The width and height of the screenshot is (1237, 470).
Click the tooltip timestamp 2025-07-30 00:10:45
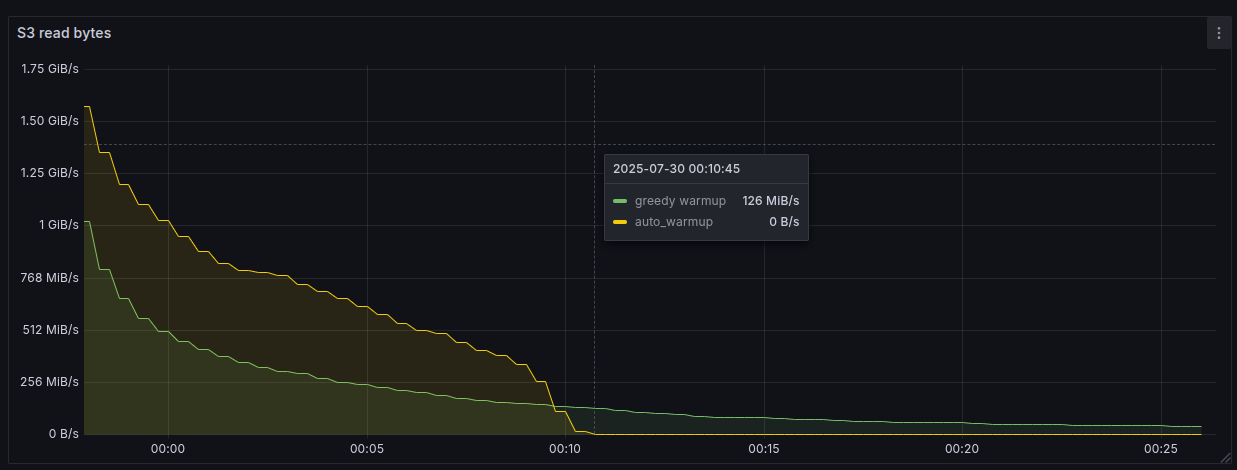[676, 168]
